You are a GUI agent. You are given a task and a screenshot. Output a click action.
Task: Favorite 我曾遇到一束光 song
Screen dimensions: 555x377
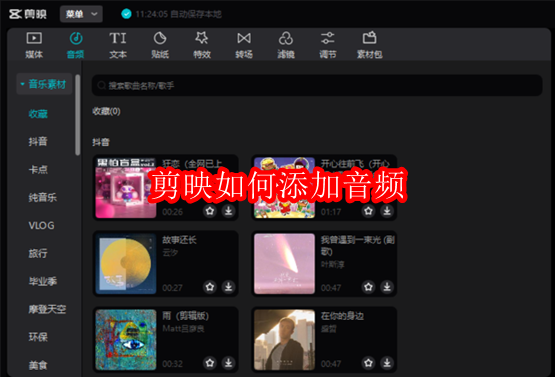pos(368,287)
